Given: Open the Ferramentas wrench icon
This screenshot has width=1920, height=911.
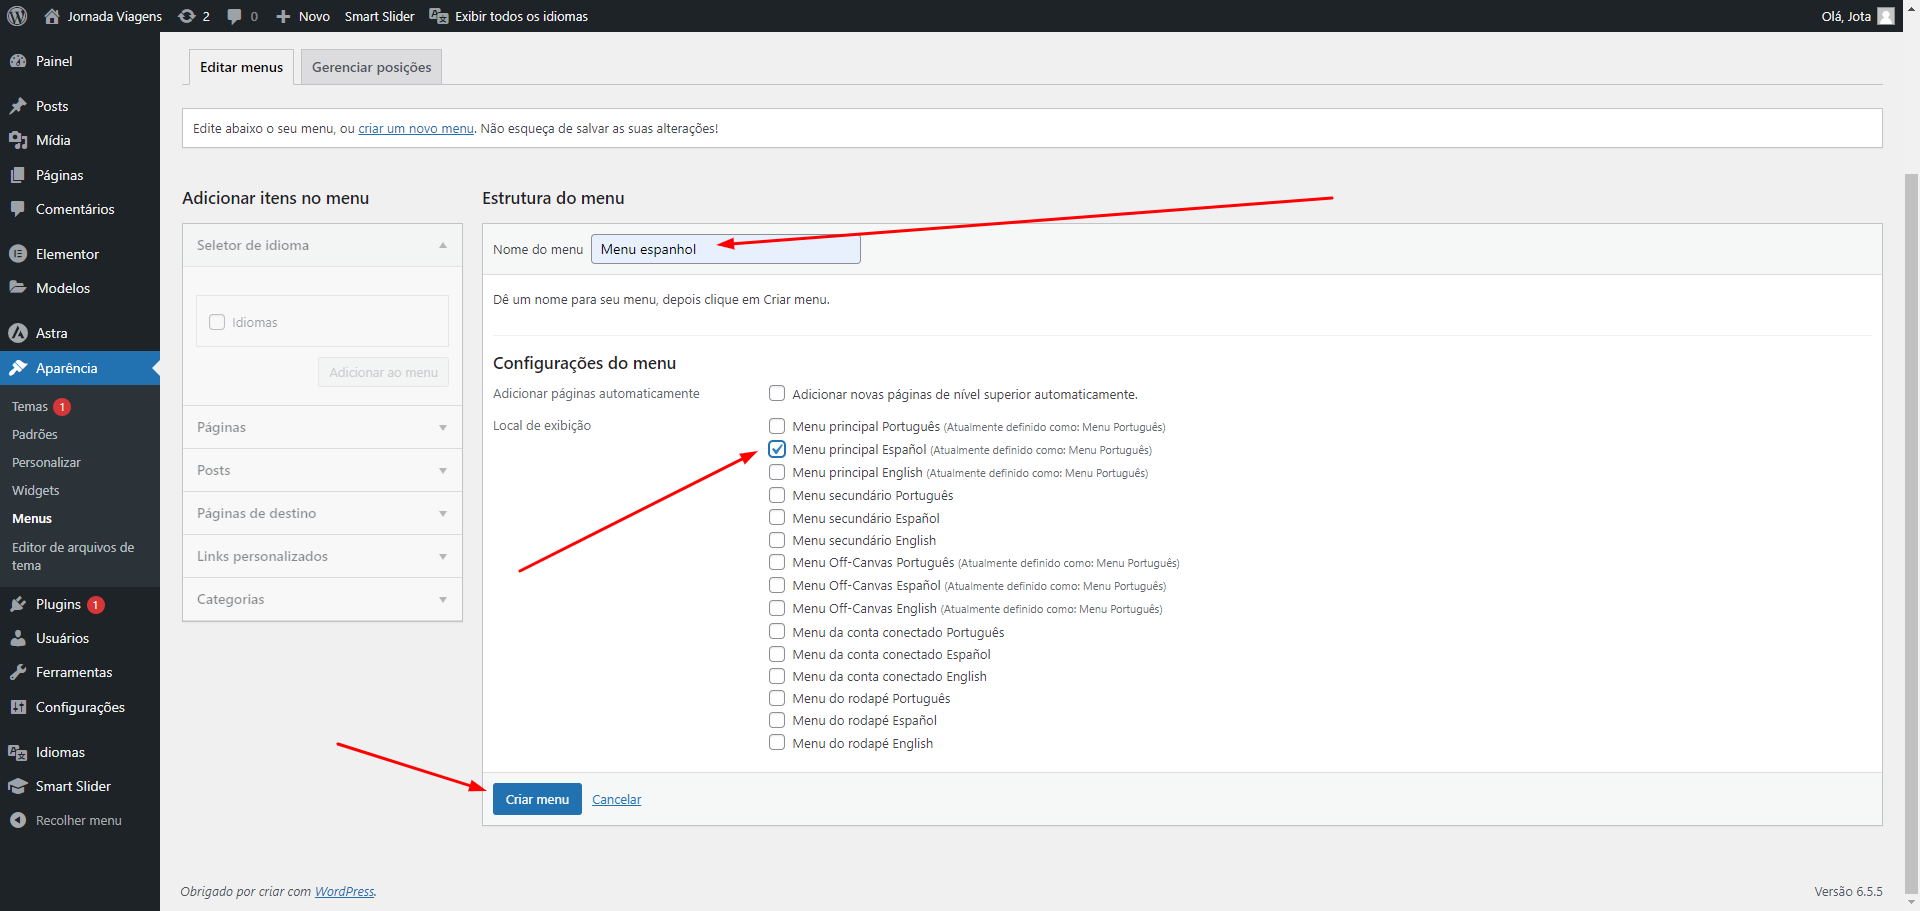Looking at the screenshot, I should (x=18, y=672).
